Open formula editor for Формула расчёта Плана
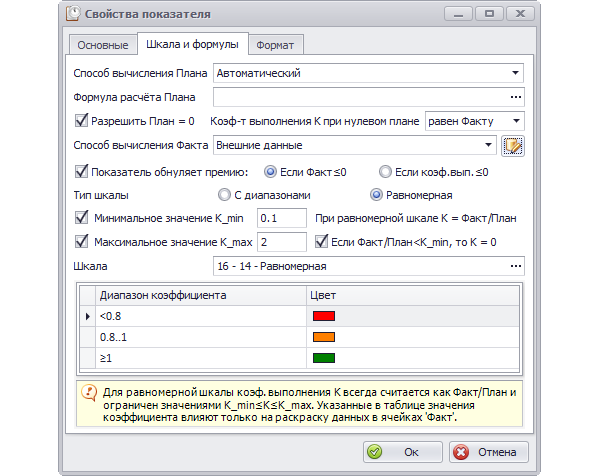This screenshot has height=476, width=600. tap(516, 97)
